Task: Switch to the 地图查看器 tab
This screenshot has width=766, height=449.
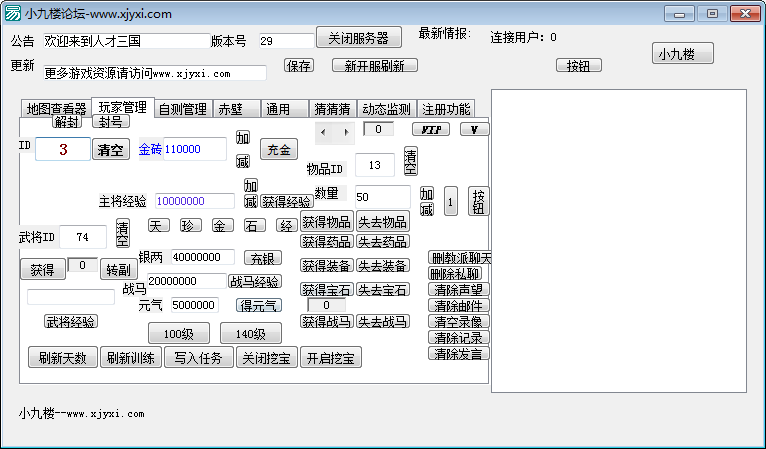Action: (56, 109)
